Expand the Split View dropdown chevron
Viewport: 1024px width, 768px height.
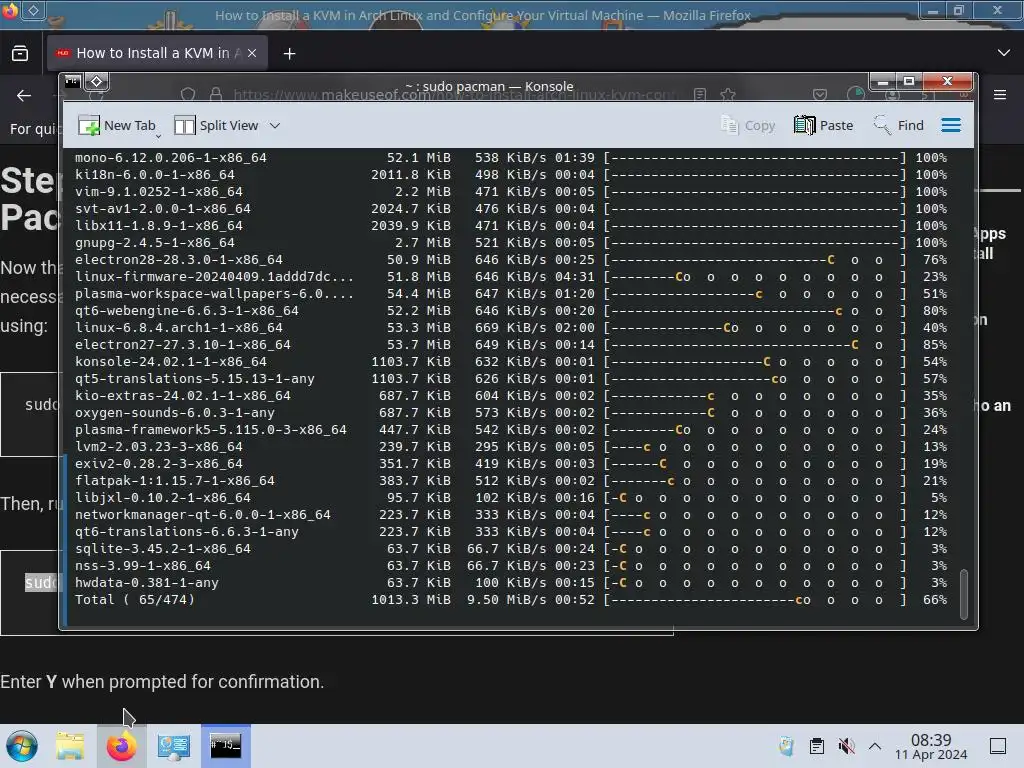[x=275, y=125]
